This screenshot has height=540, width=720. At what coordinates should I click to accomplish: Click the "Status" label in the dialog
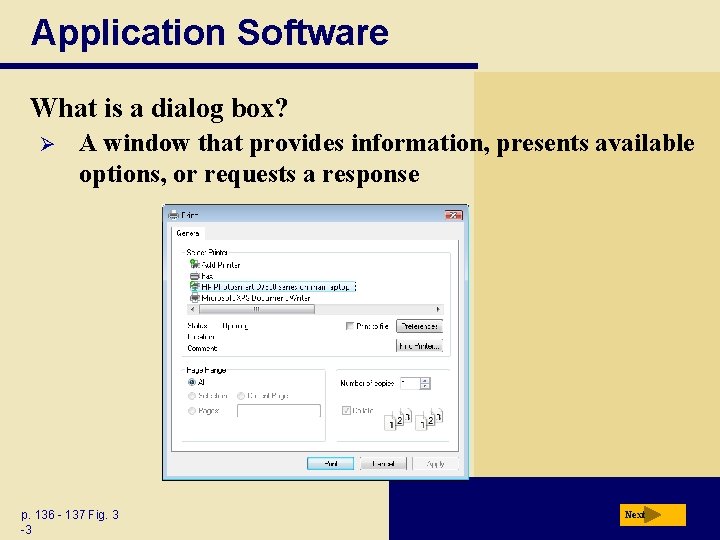point(197,326)
